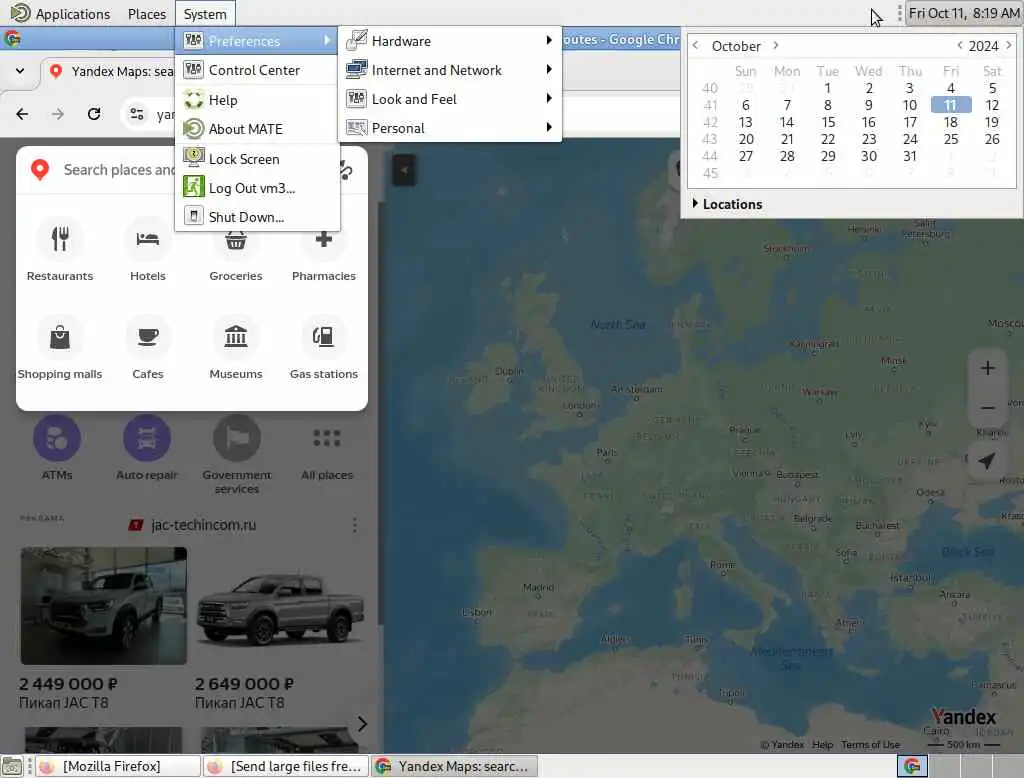
Task: Open Control Center from System menu
Action: tap(257, 70)
